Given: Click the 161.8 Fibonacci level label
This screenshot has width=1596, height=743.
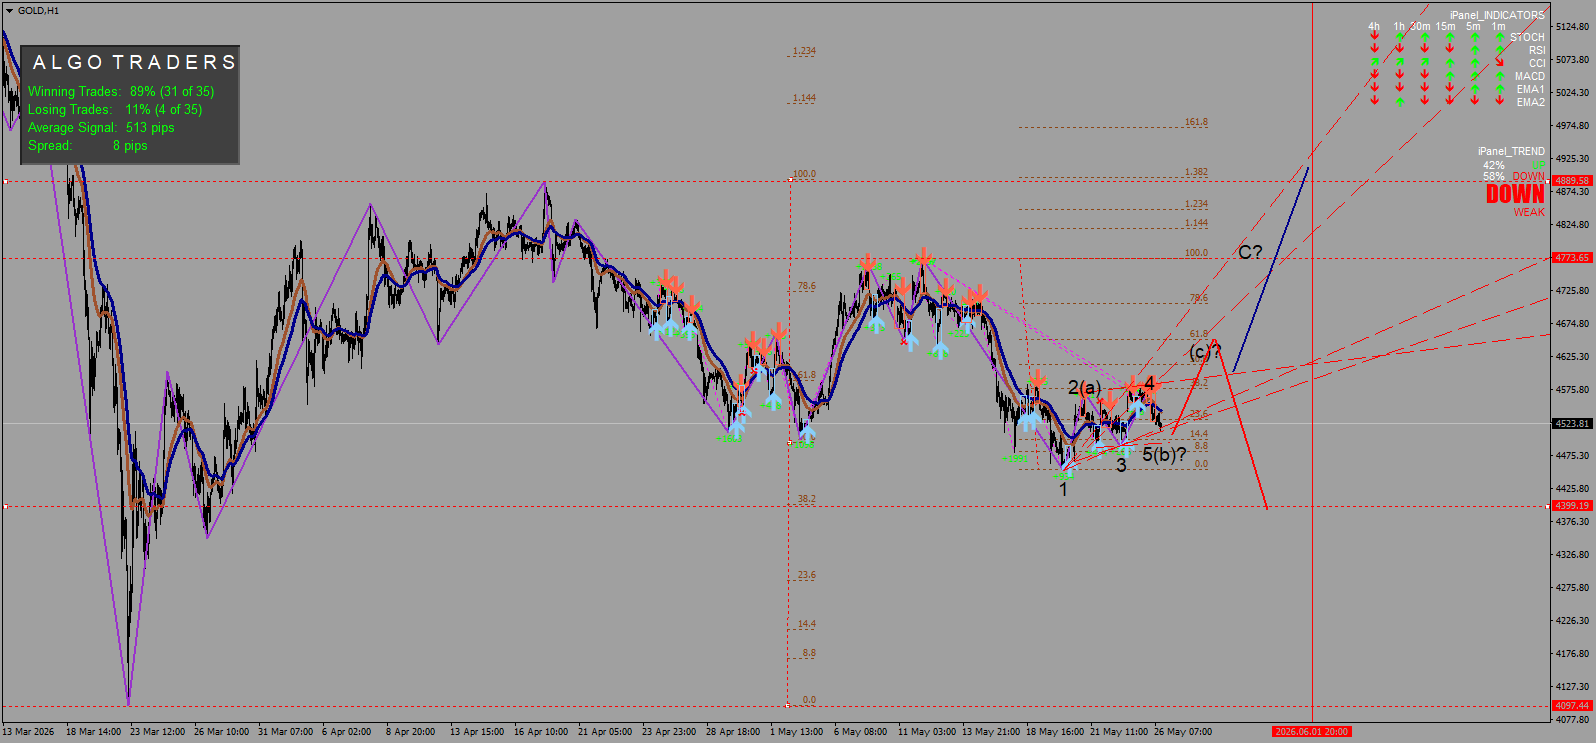Looking at the screenshot, I should tap(1196, 122).
